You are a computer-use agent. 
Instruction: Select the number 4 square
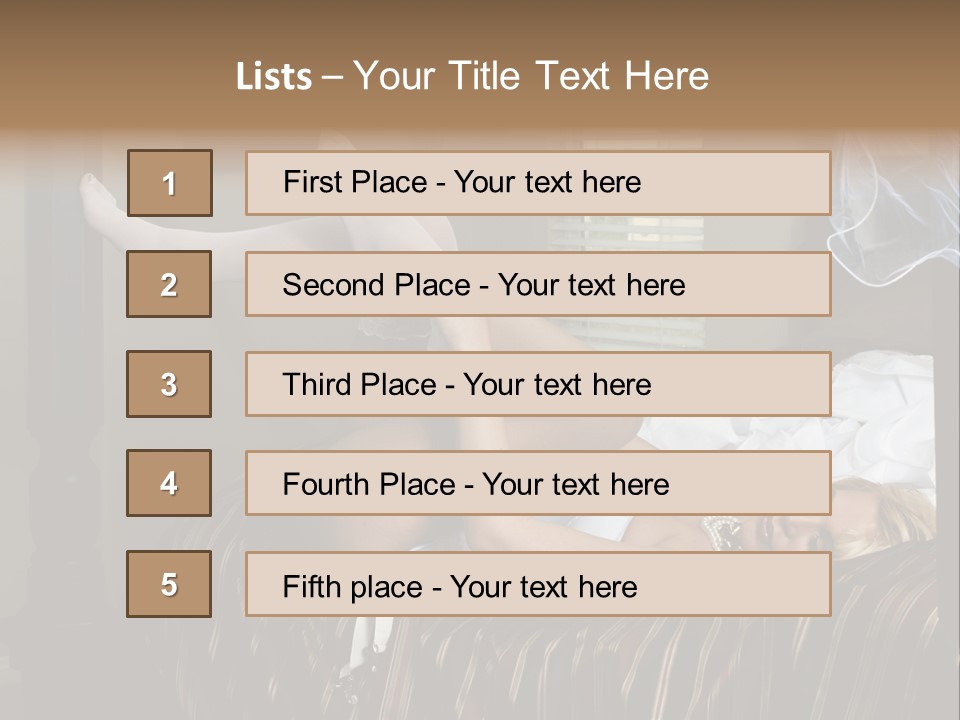pyautogui.click(x=169, y=483)
